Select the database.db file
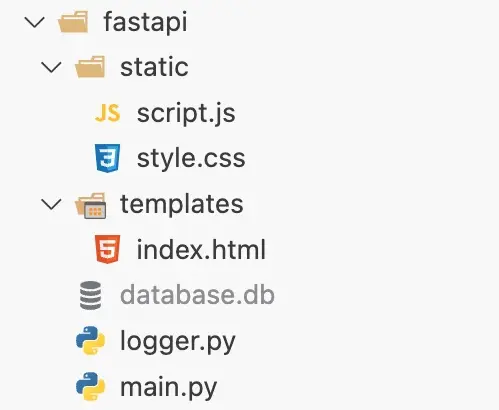 [x=197, y=294]
